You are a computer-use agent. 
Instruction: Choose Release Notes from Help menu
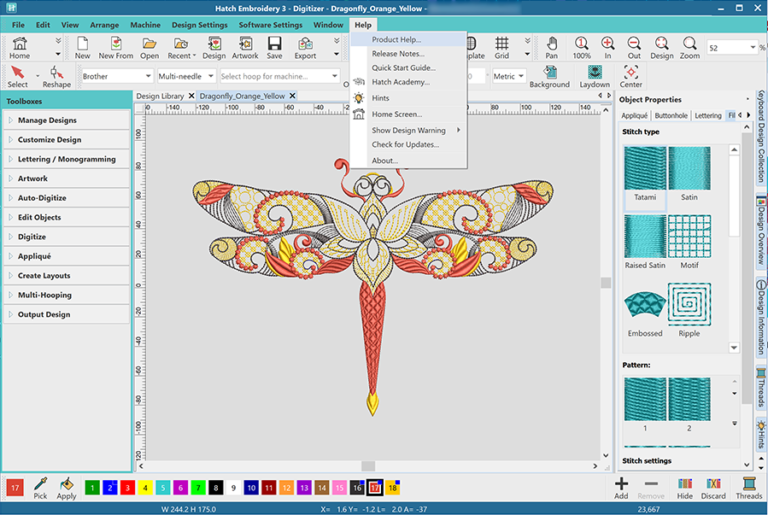pos(398,54)
